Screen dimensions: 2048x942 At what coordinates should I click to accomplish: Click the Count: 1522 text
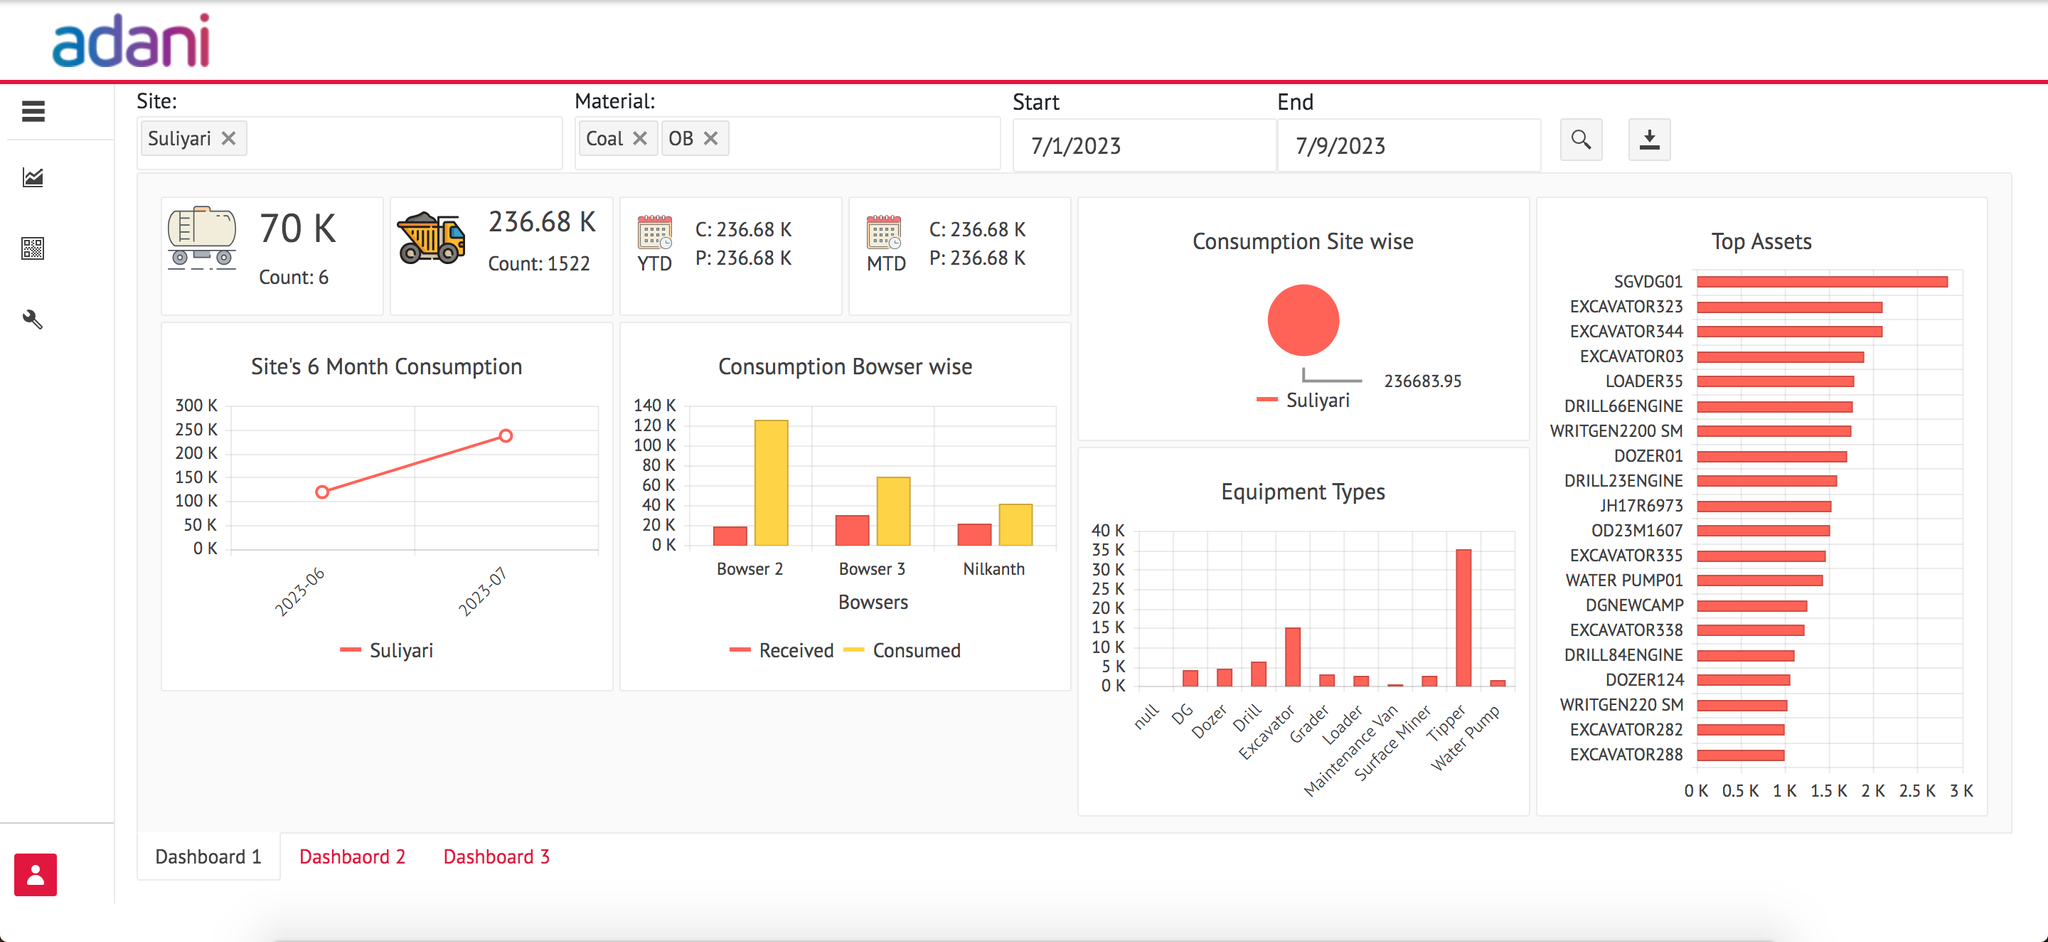pos(539,264)
